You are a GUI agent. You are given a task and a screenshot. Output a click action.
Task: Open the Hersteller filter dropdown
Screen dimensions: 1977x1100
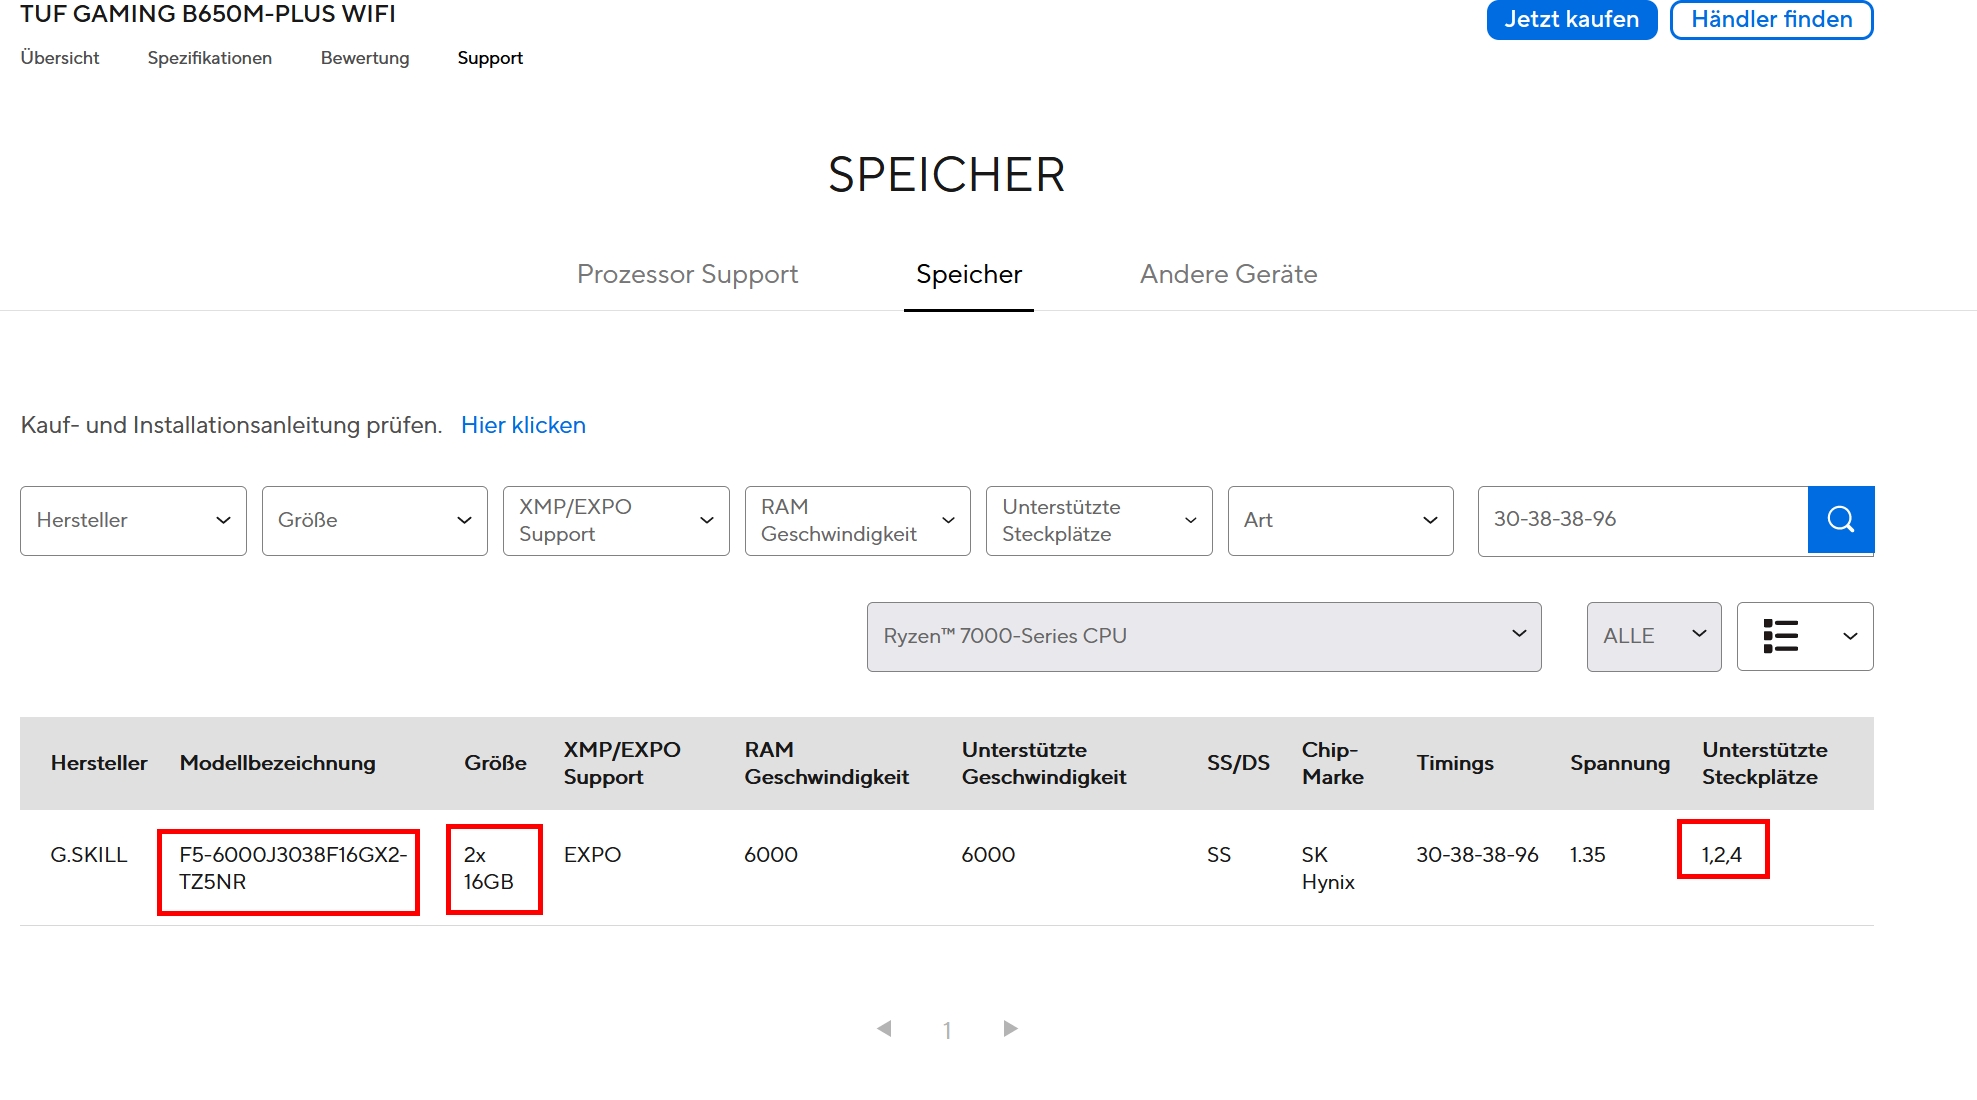pyautogui.click(x=133, y=520)
